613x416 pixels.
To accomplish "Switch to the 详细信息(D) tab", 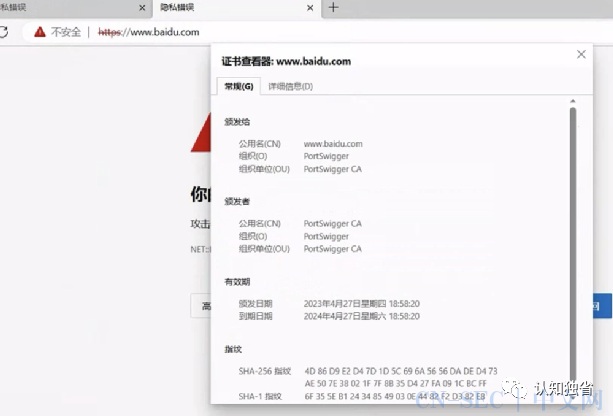I will tap(290, 86).
